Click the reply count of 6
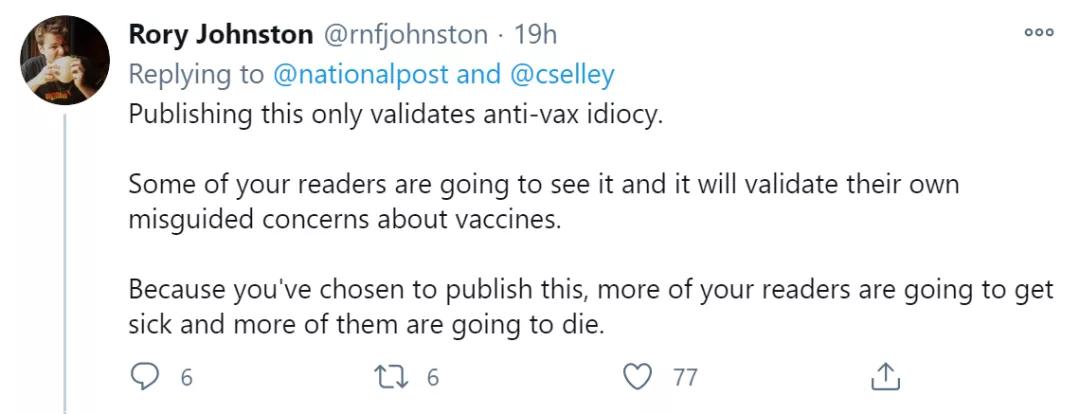Viewport: 1080px width, 414px height. (x=185, y=377)
